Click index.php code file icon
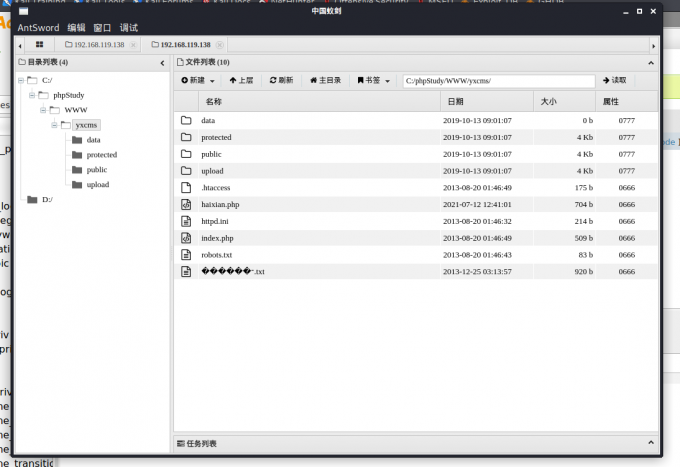 tap(186, 238)
